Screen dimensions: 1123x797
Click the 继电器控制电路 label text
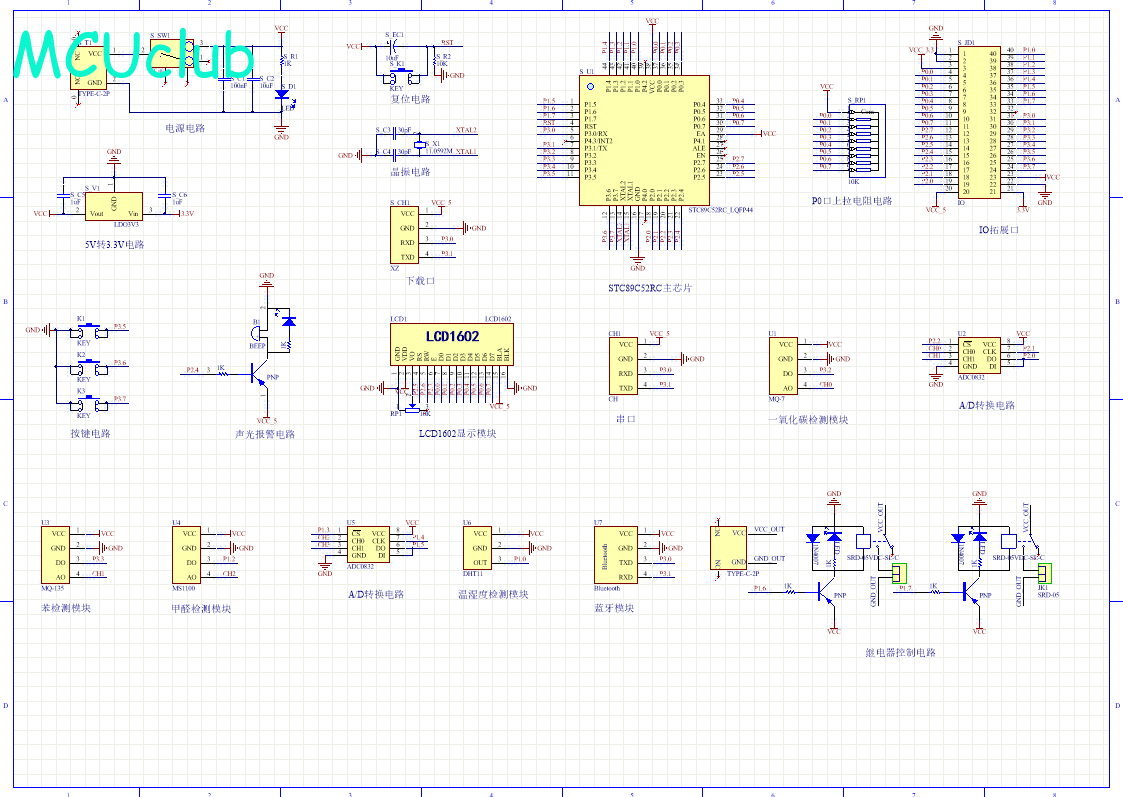tap(900, 653)
